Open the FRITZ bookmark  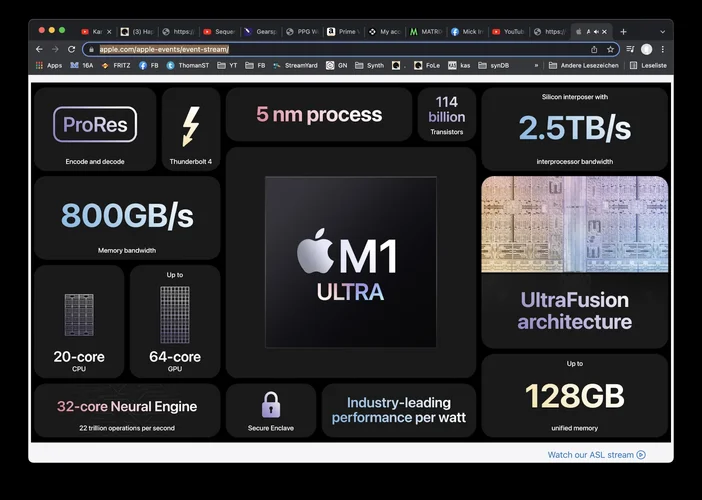116,65
